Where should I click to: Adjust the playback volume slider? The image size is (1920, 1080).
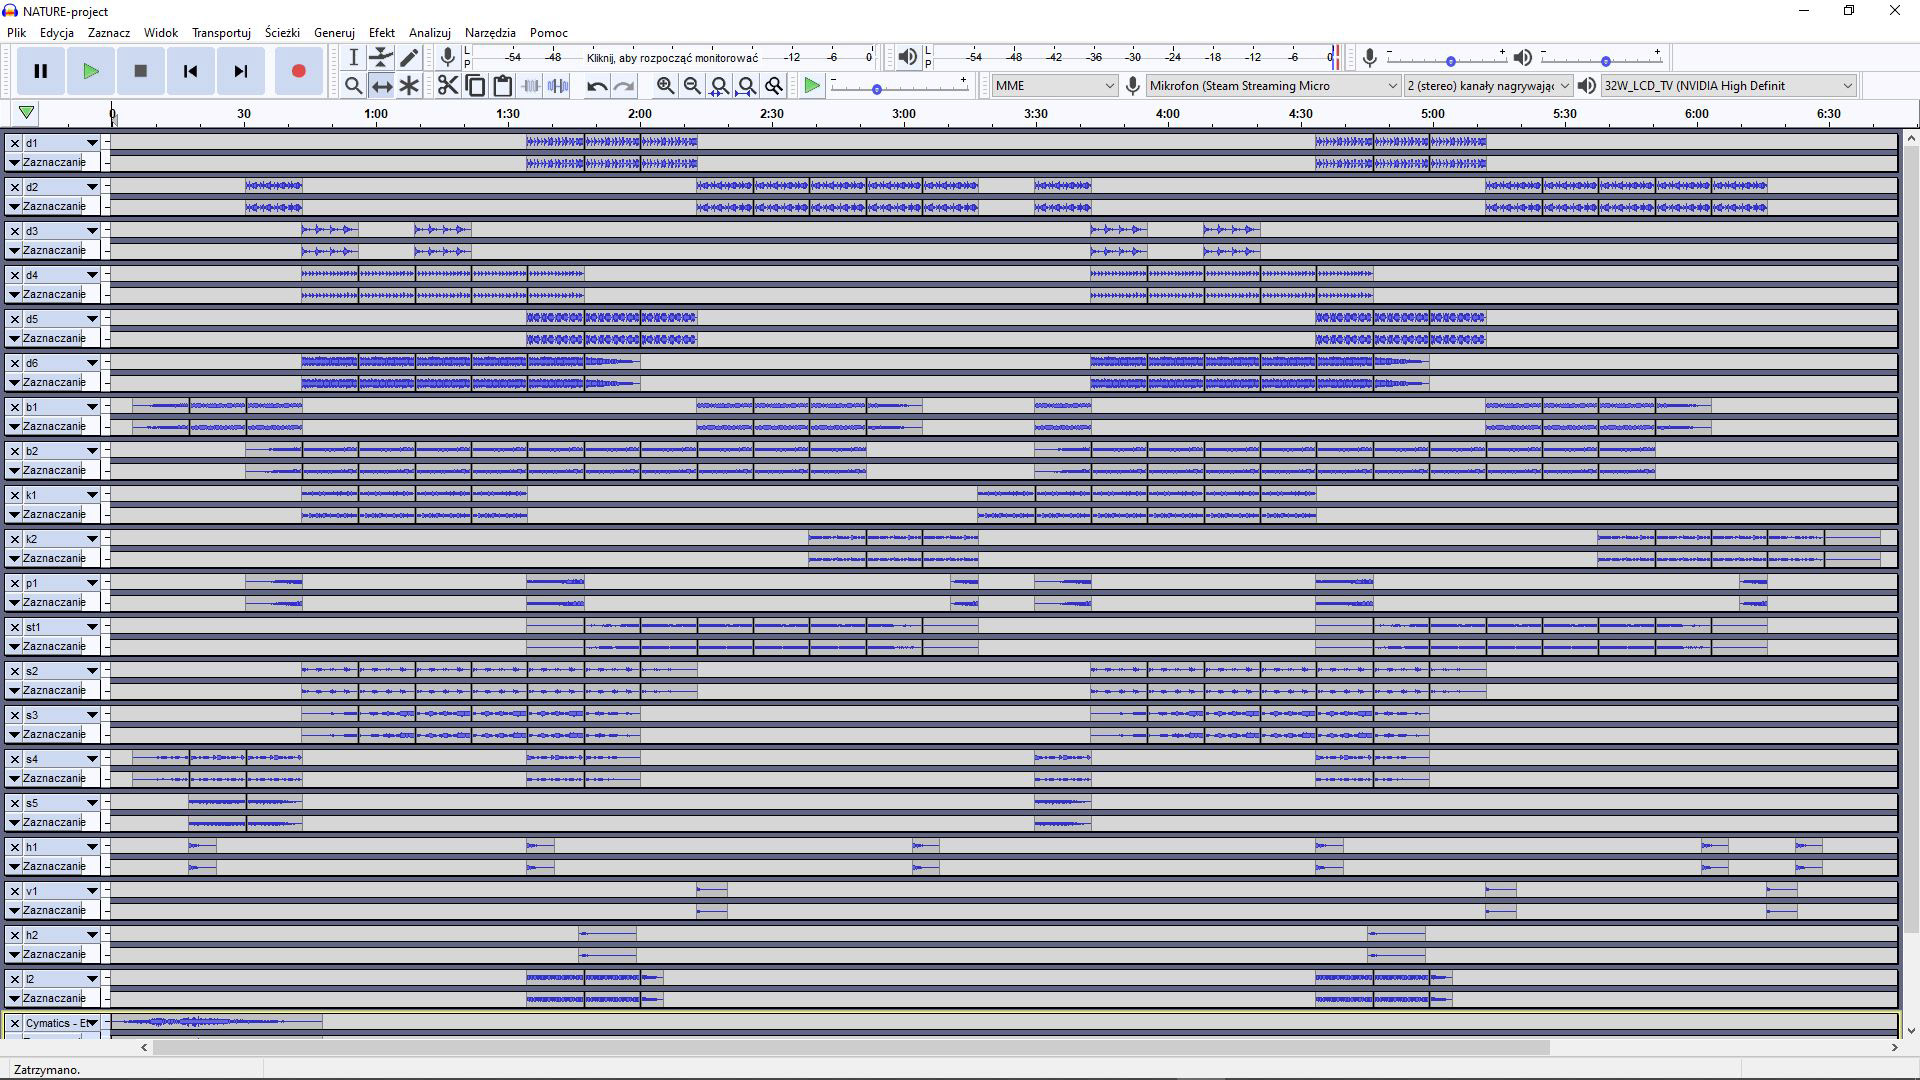1605,61
